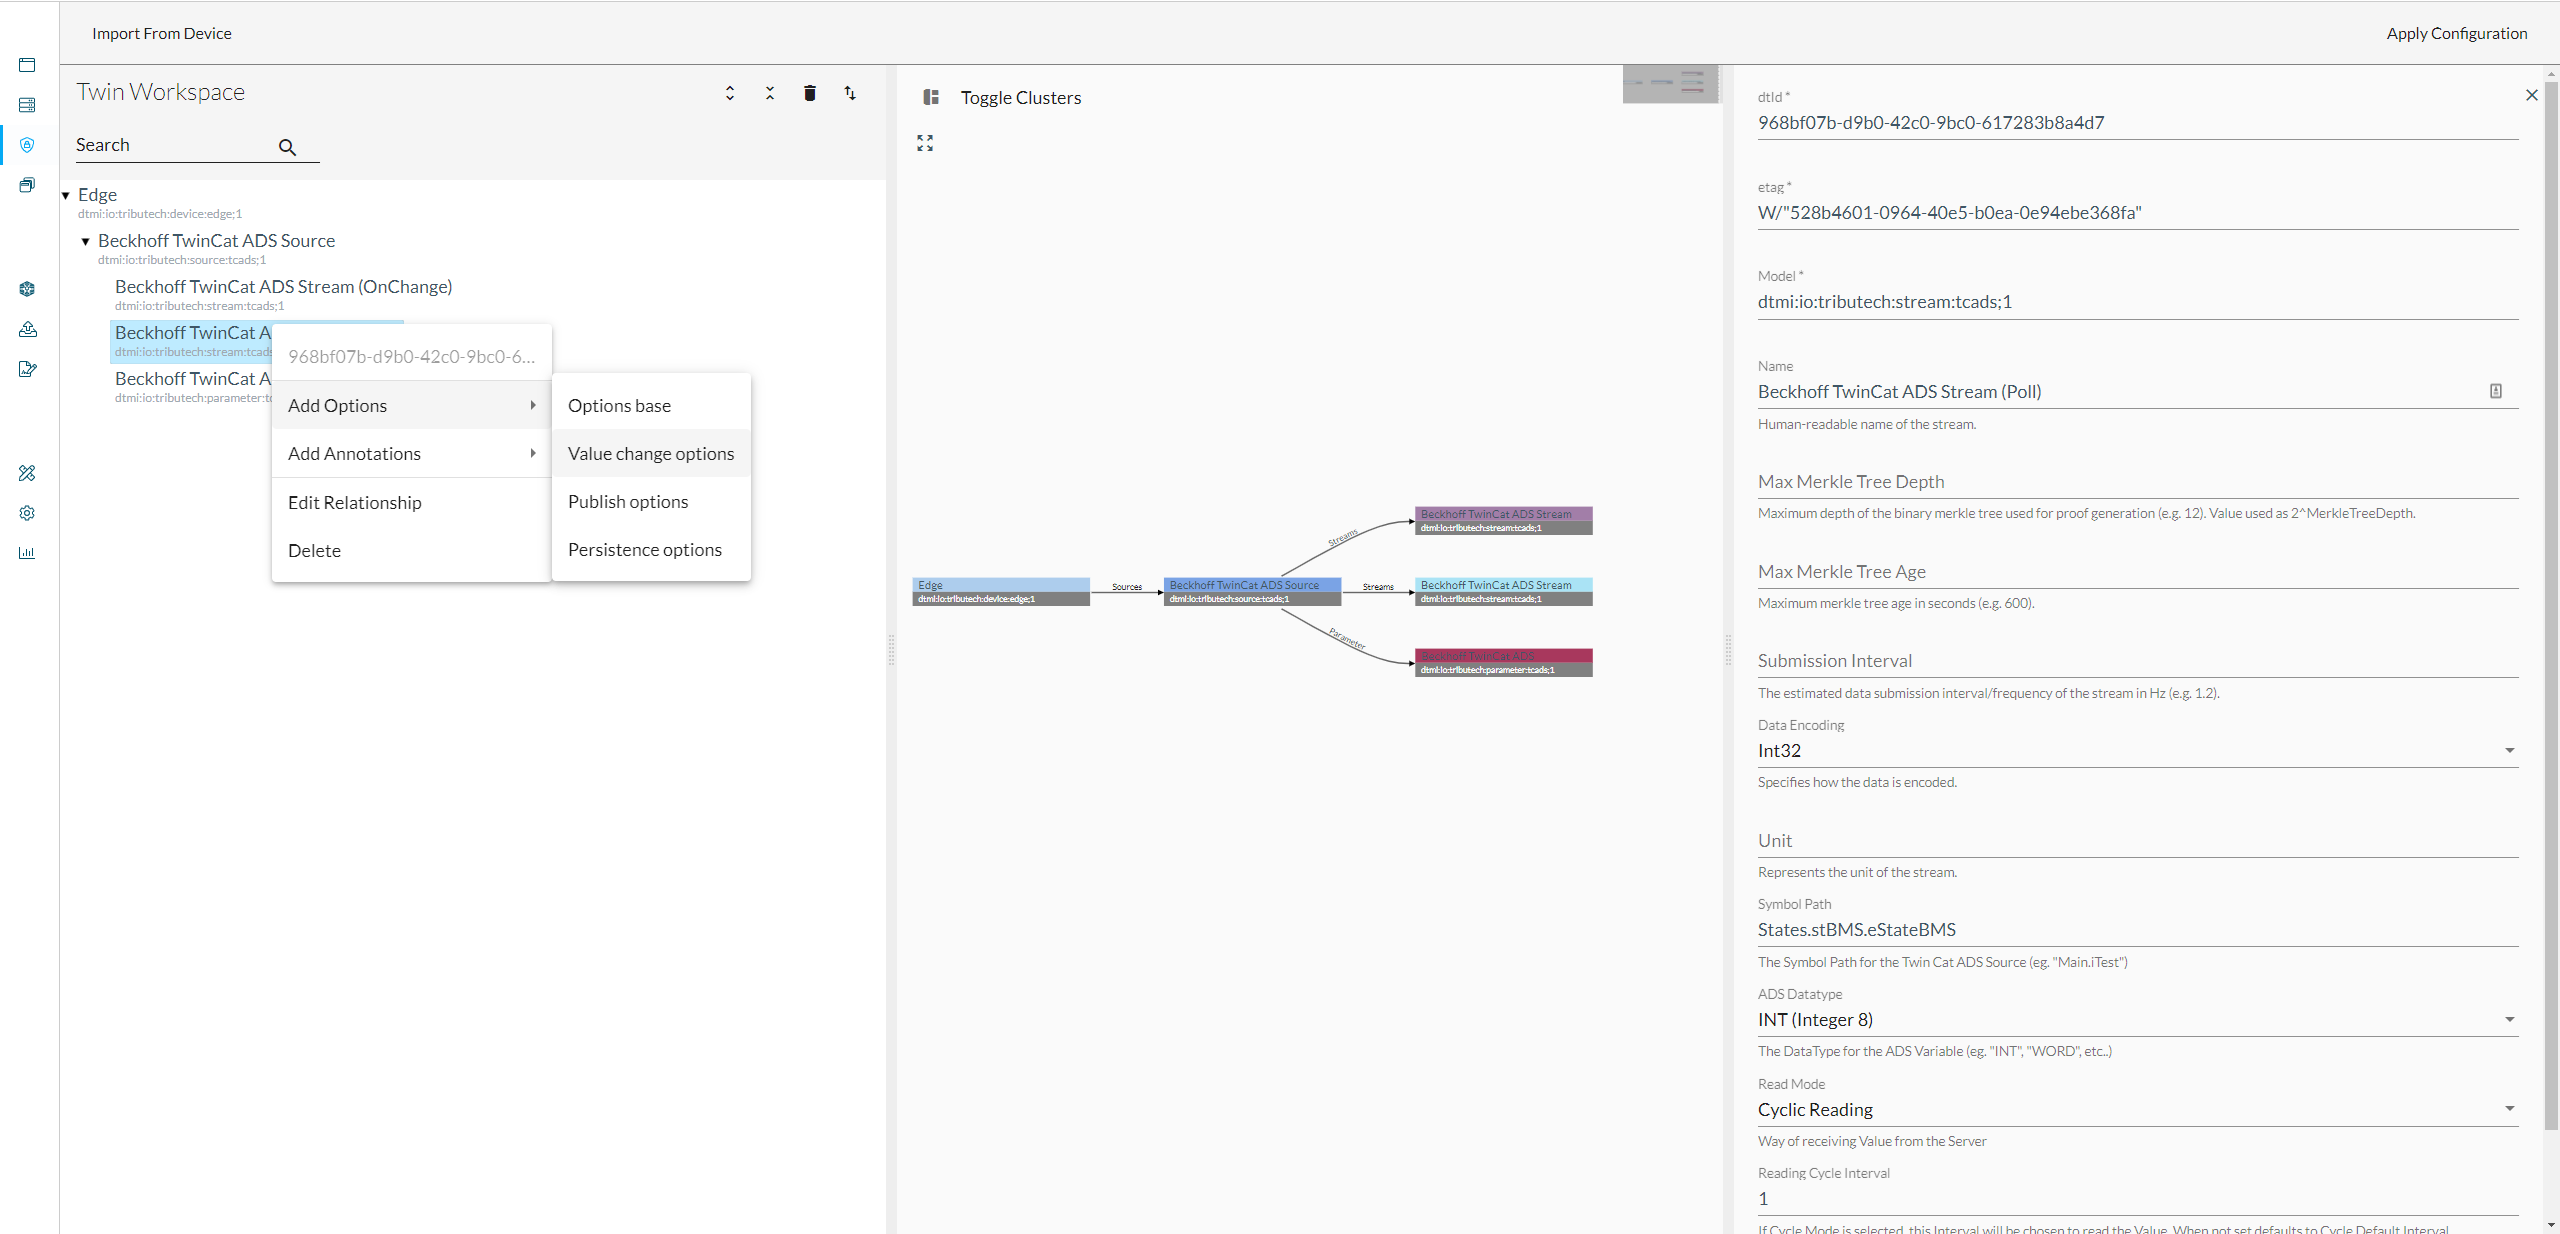Collapse the Beckhoff TwinCat ADS Source node

(86, 241)
